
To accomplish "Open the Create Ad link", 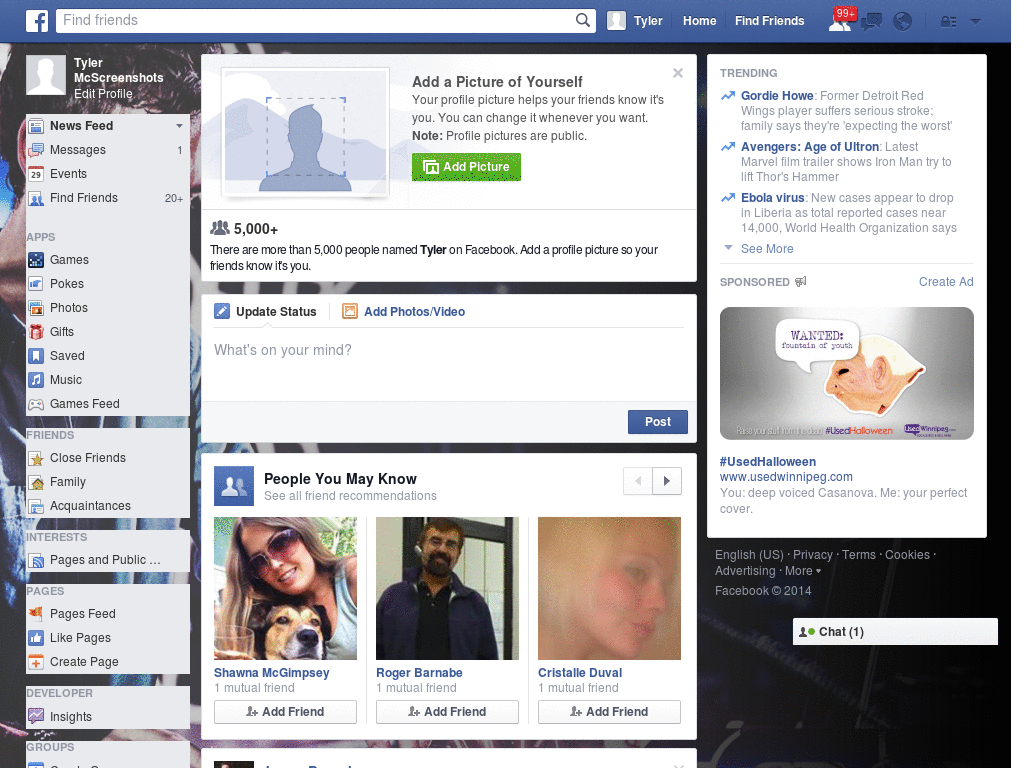I will [x=946, y=281].
